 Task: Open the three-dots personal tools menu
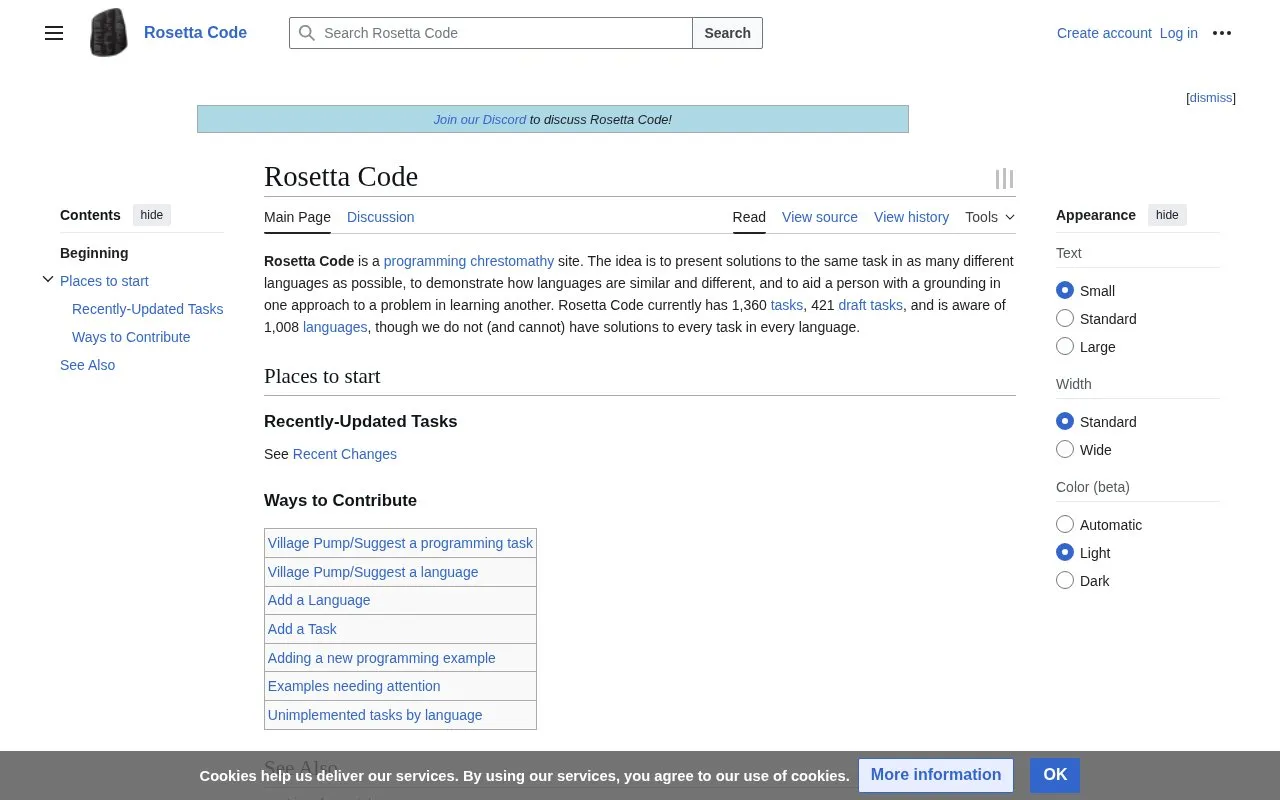[1222, 33]
